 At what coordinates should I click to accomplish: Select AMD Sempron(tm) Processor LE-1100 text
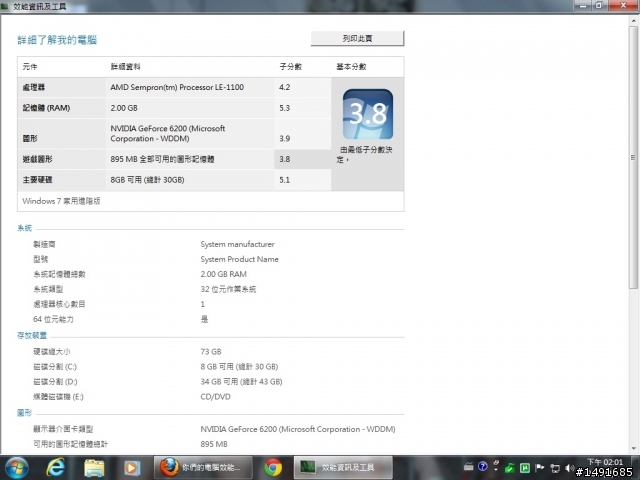click(177, 87)
